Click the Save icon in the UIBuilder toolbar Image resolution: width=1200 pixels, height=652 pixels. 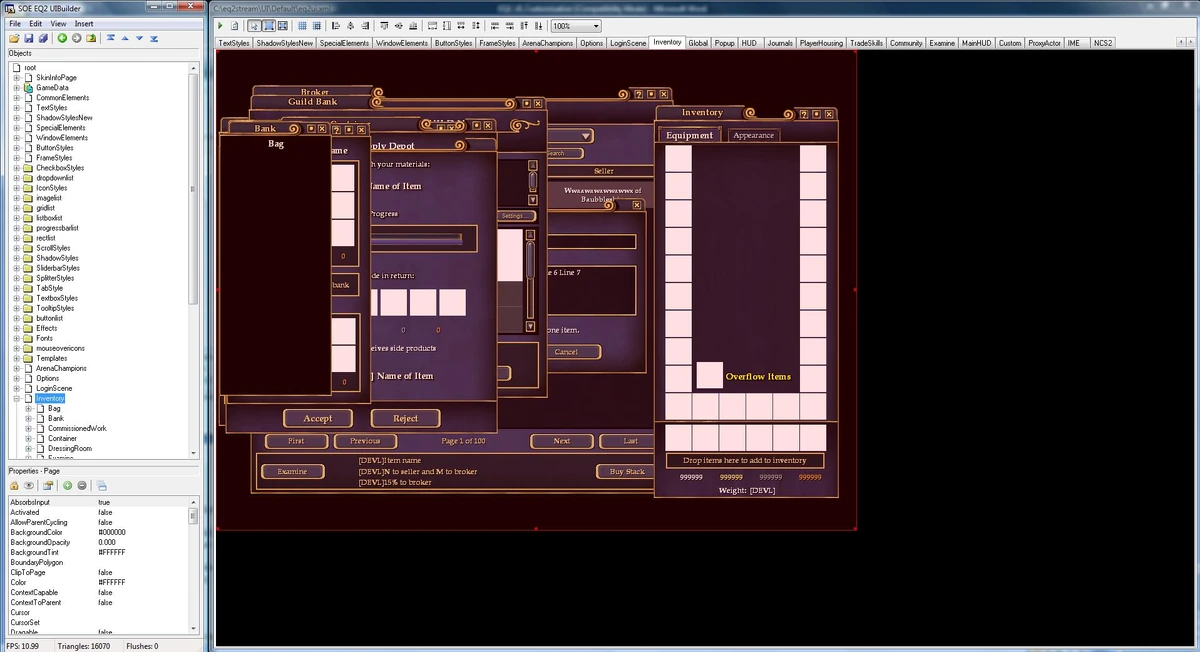pos(29,38)
